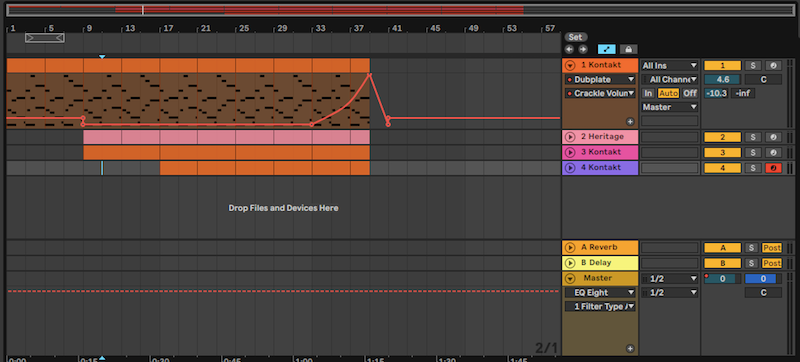Screen dimensions: 800x362
Task: Select the pink clip on Heritage track
Action: 227,137
